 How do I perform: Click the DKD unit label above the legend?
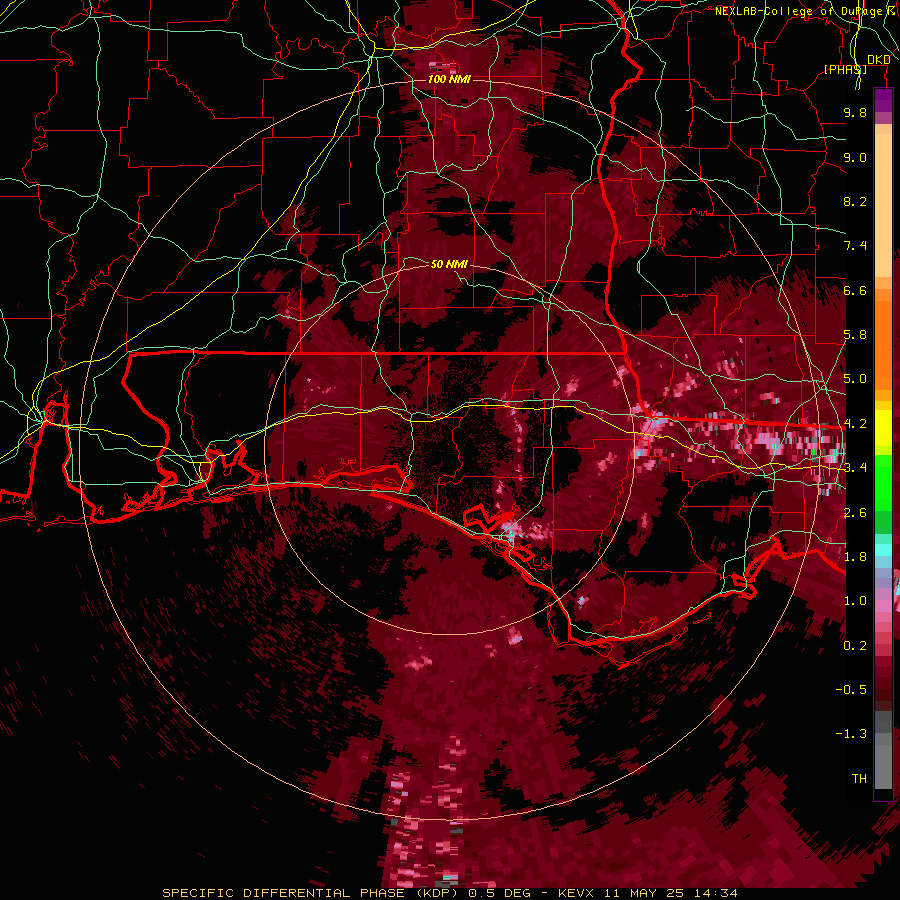point(879,60)
